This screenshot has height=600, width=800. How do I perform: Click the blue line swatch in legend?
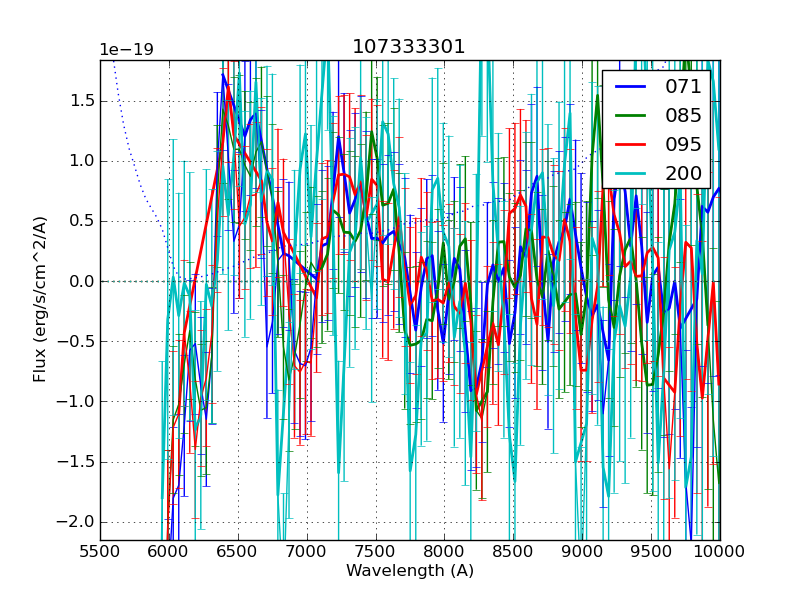click(630, 87)
